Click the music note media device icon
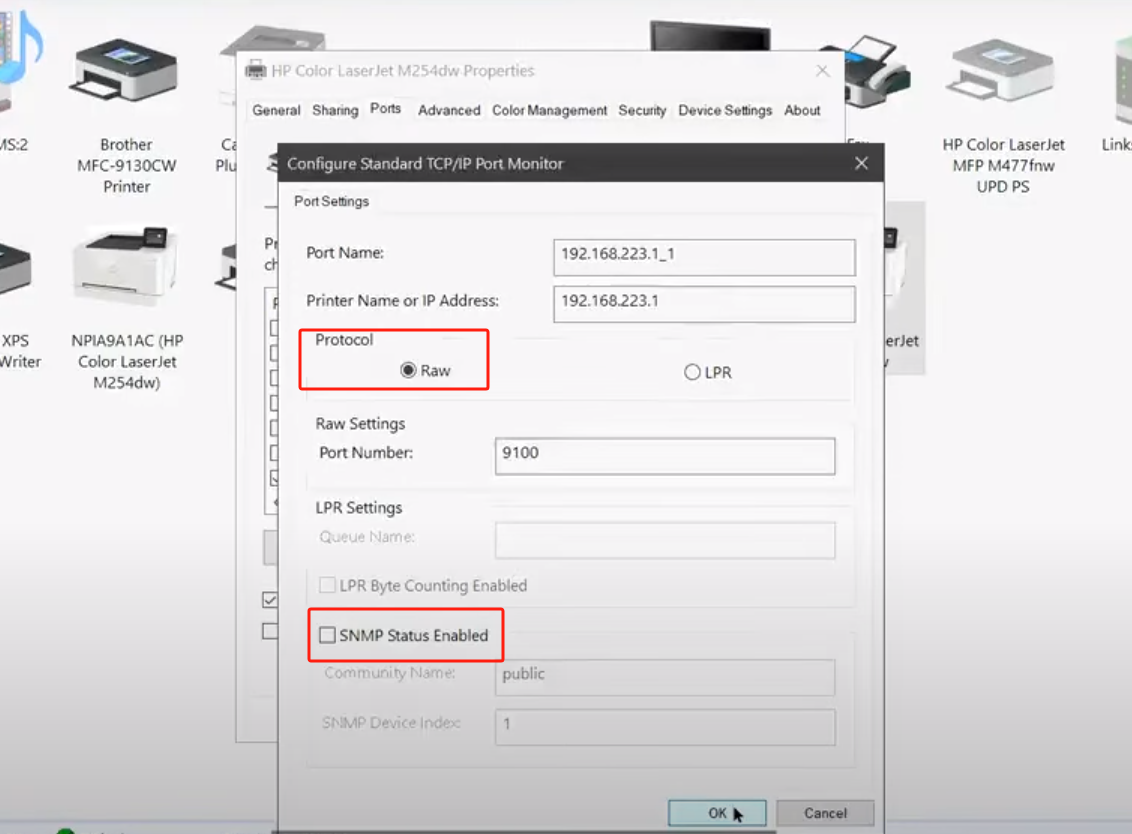This screenshot has height=834, width=1132. pos(22,45)
